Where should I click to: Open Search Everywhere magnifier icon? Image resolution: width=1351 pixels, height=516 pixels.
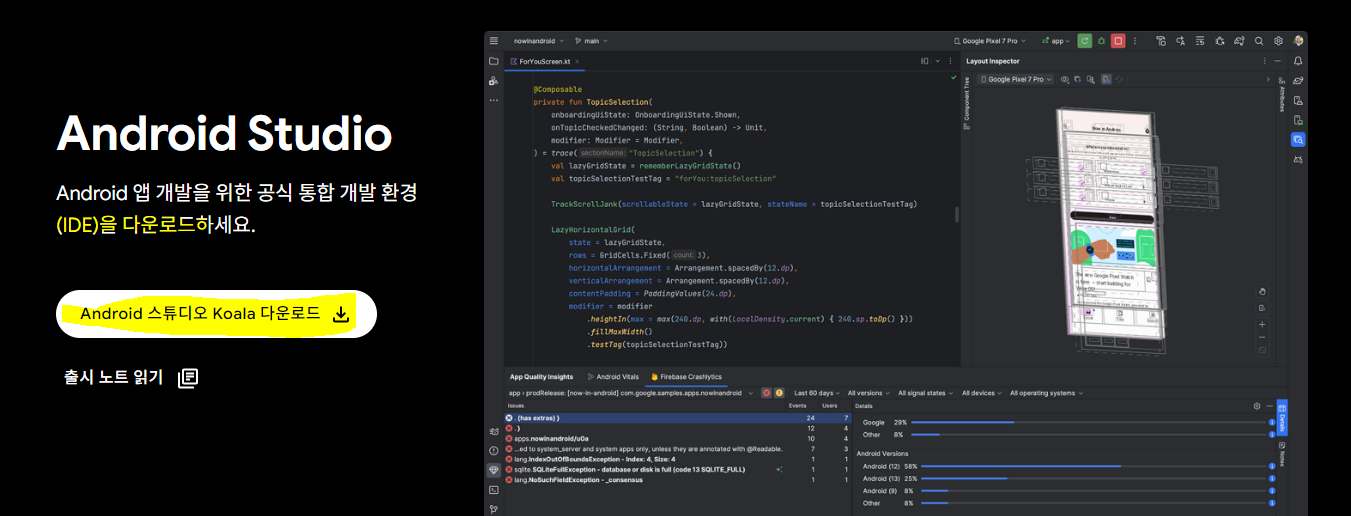tap(1259, 41)
